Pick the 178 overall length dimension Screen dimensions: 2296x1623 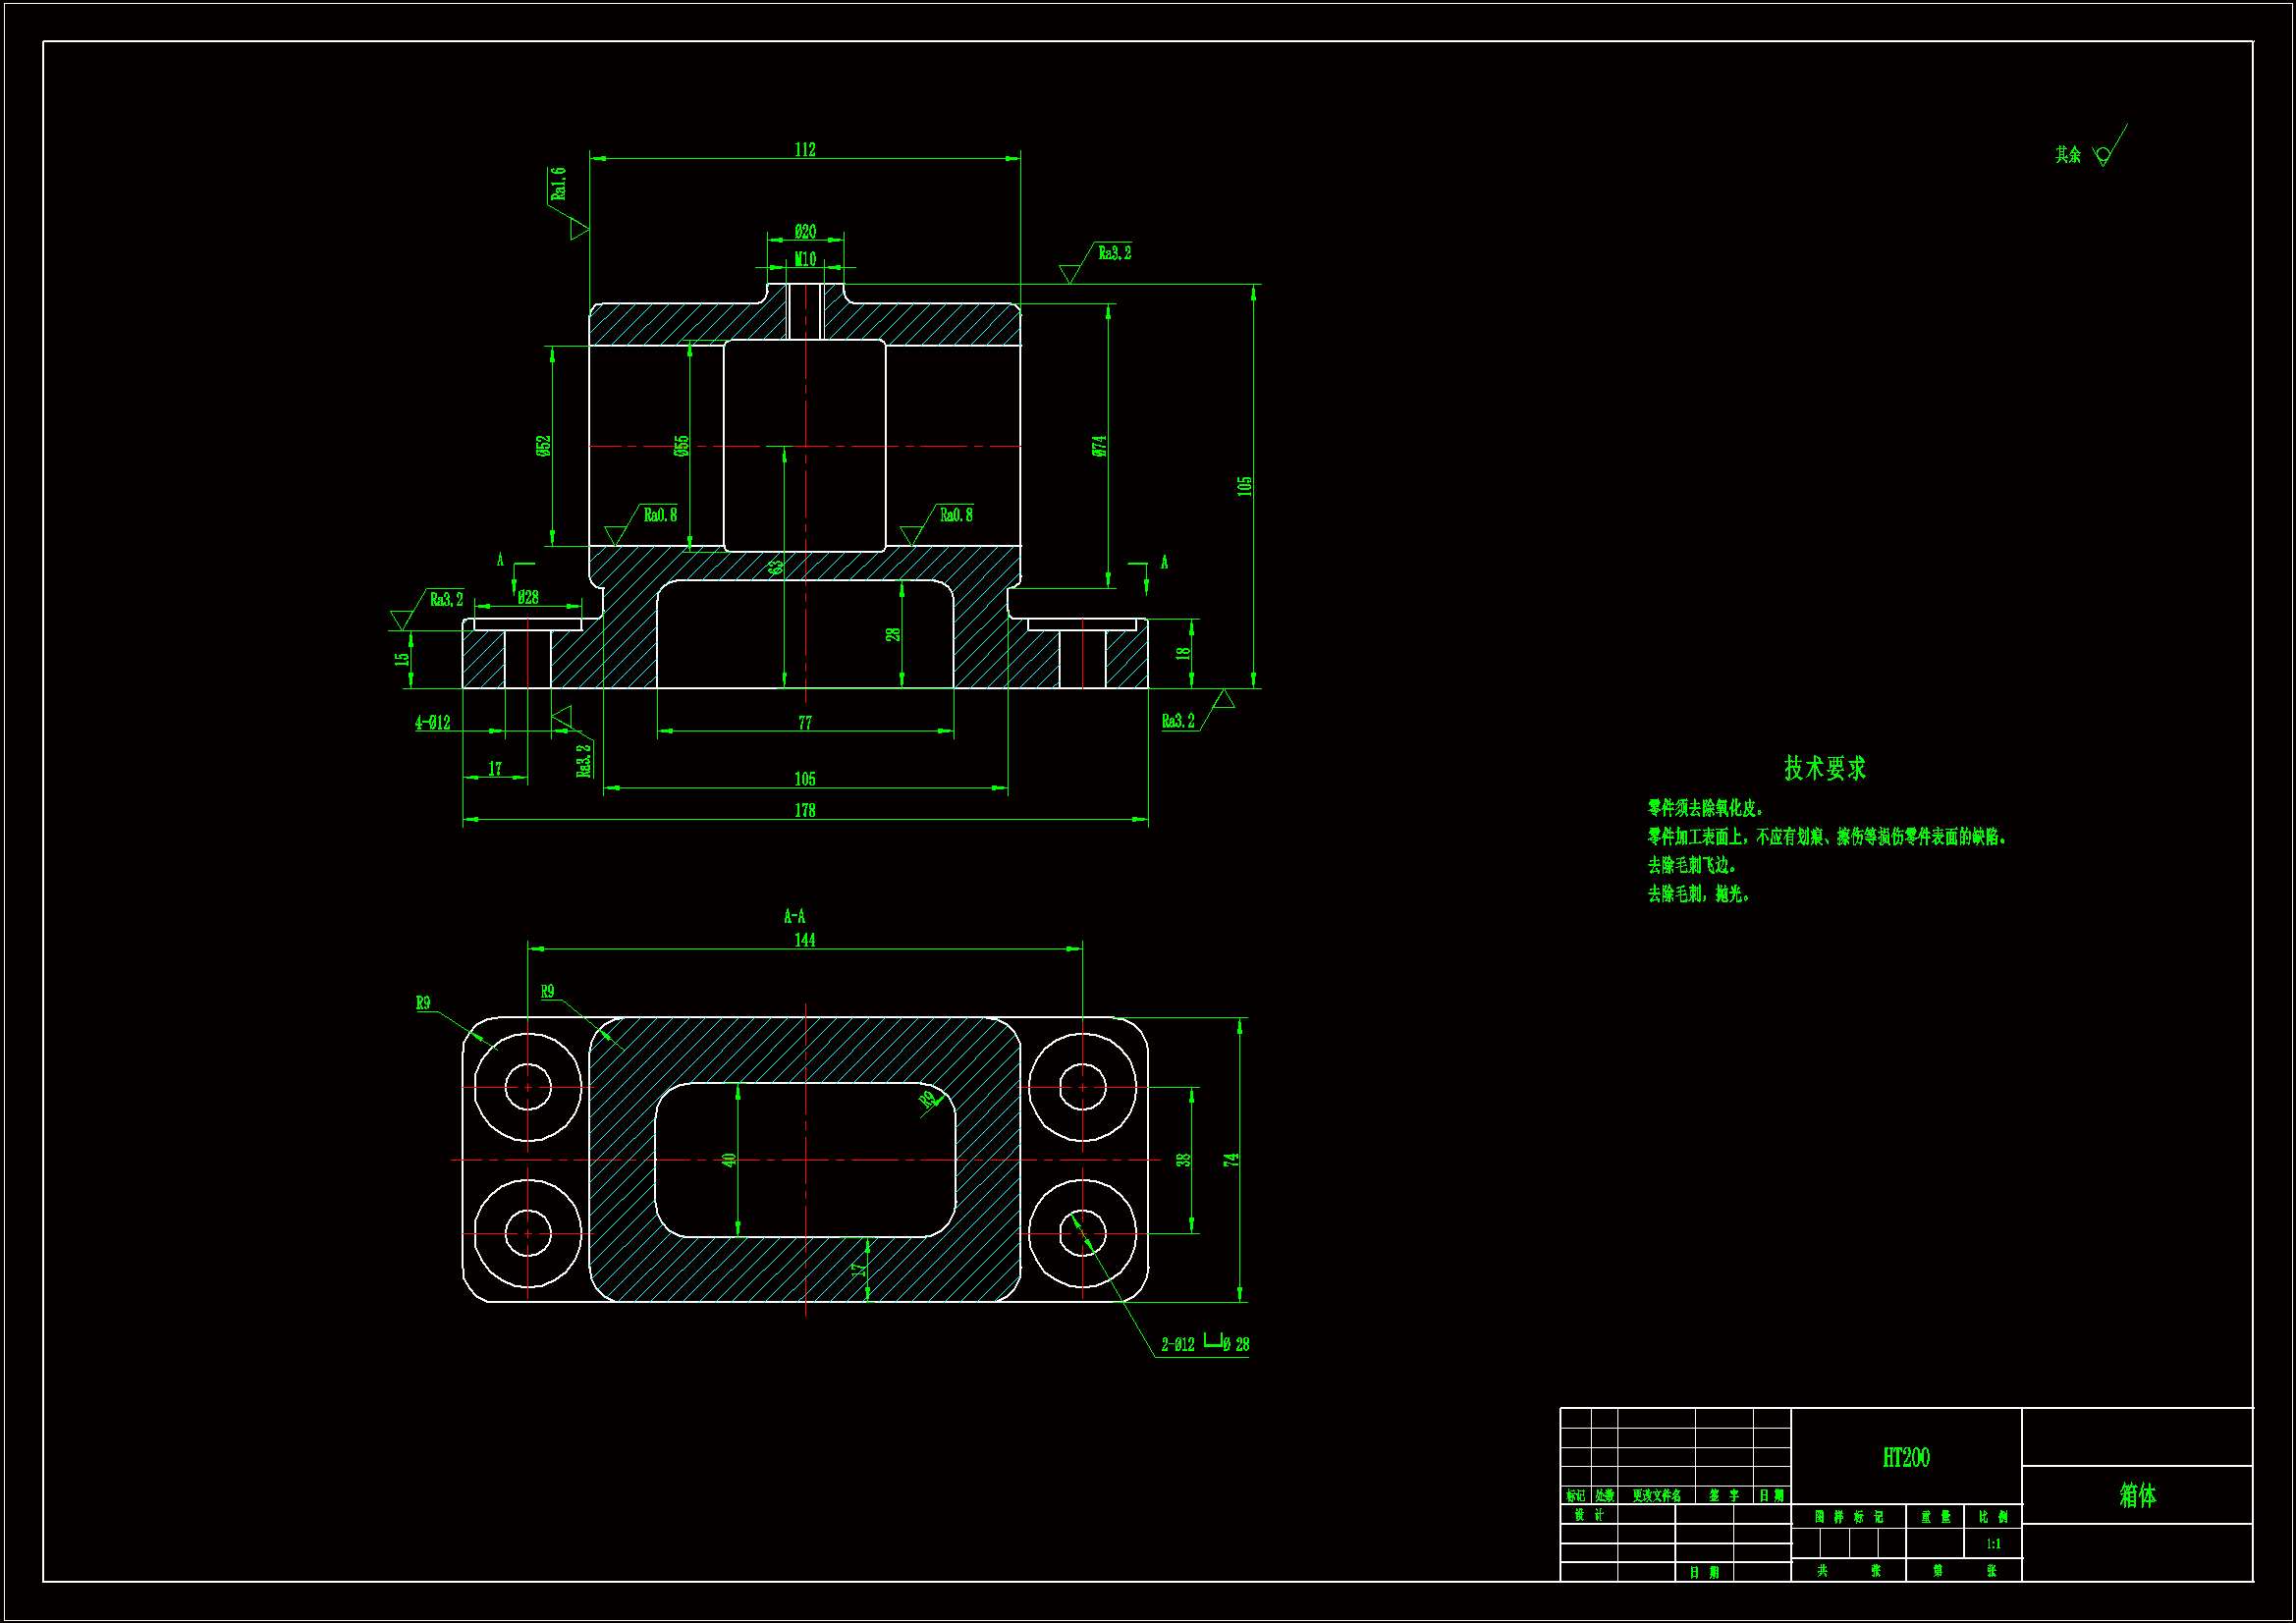click(805, 810)
